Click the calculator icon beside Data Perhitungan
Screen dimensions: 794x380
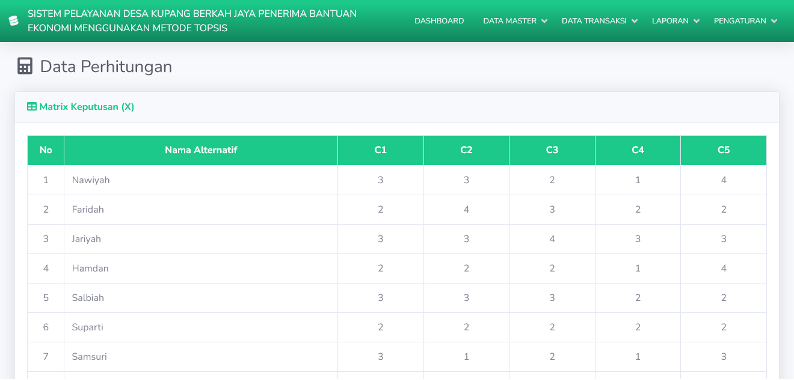click(25, 66)
